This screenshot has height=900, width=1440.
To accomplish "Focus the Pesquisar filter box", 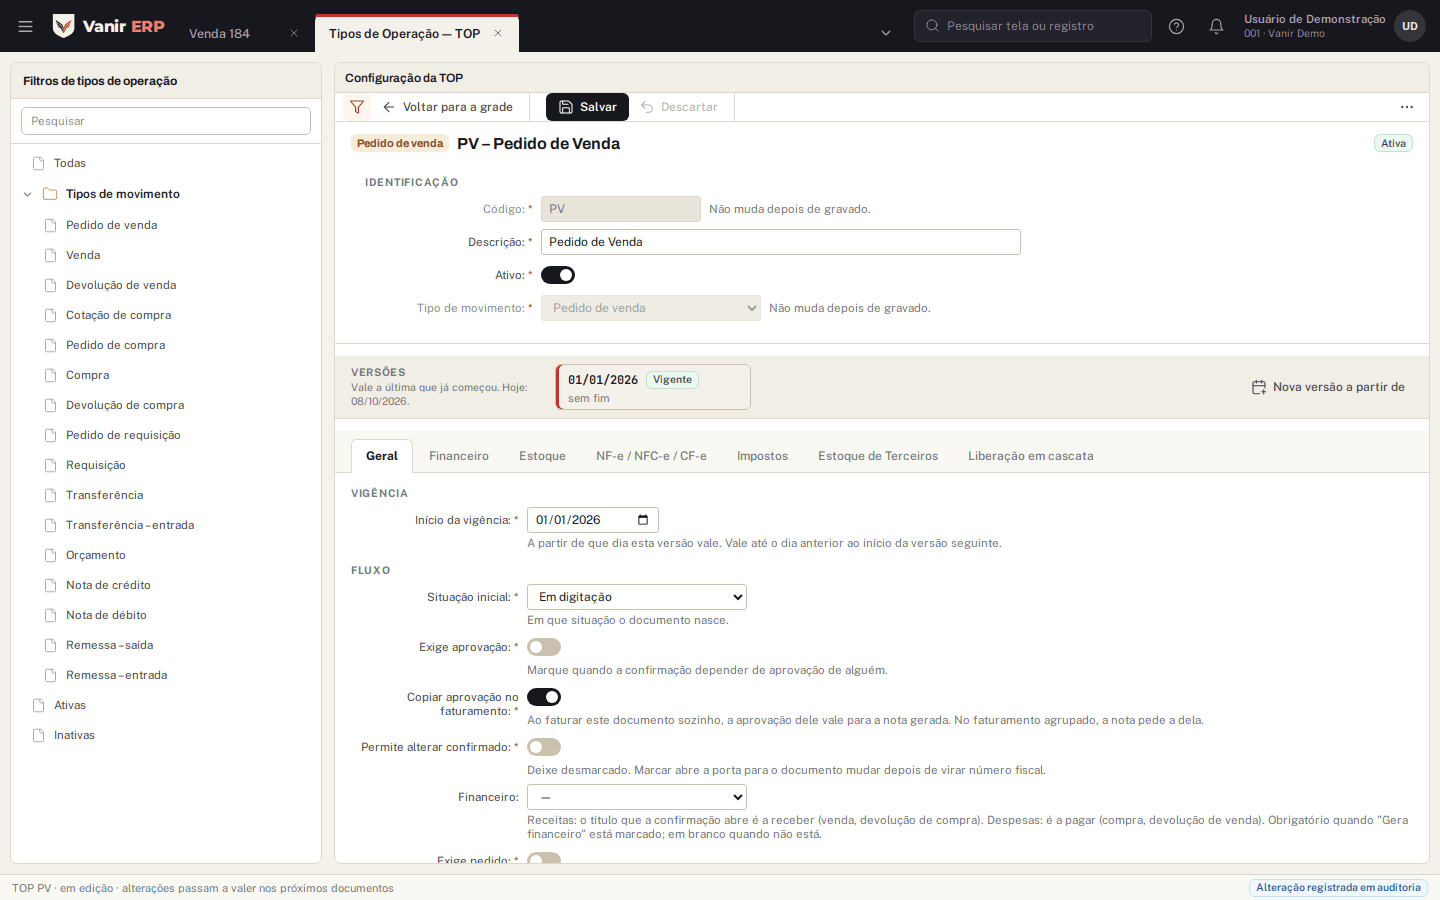I will [x=166, y=121].
